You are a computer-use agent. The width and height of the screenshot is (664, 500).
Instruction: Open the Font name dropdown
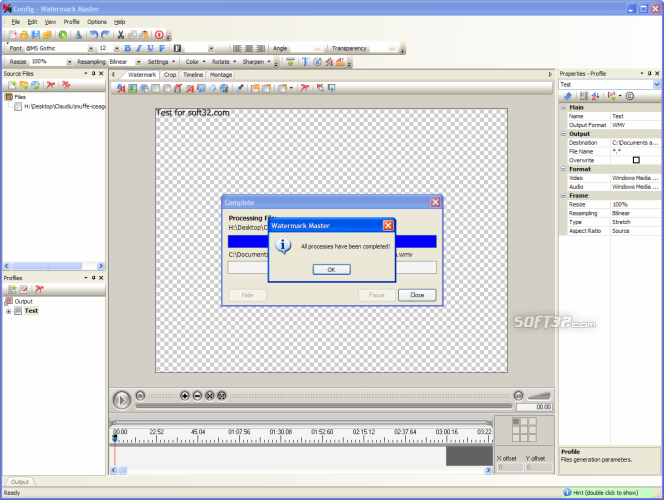click(91, 49)
